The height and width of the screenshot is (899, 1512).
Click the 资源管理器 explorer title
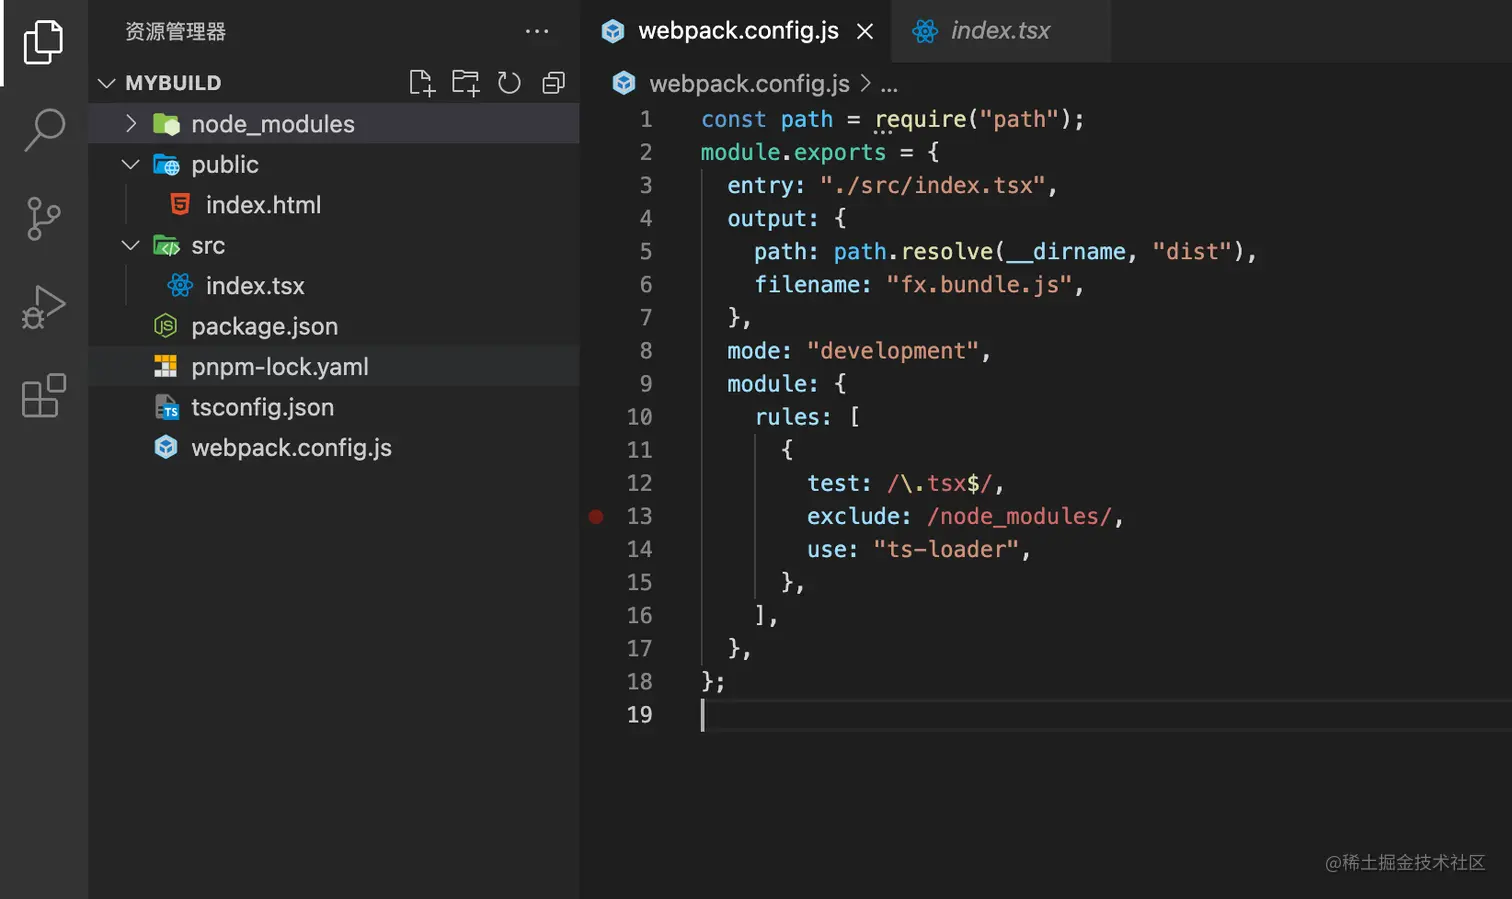(175, 32)
